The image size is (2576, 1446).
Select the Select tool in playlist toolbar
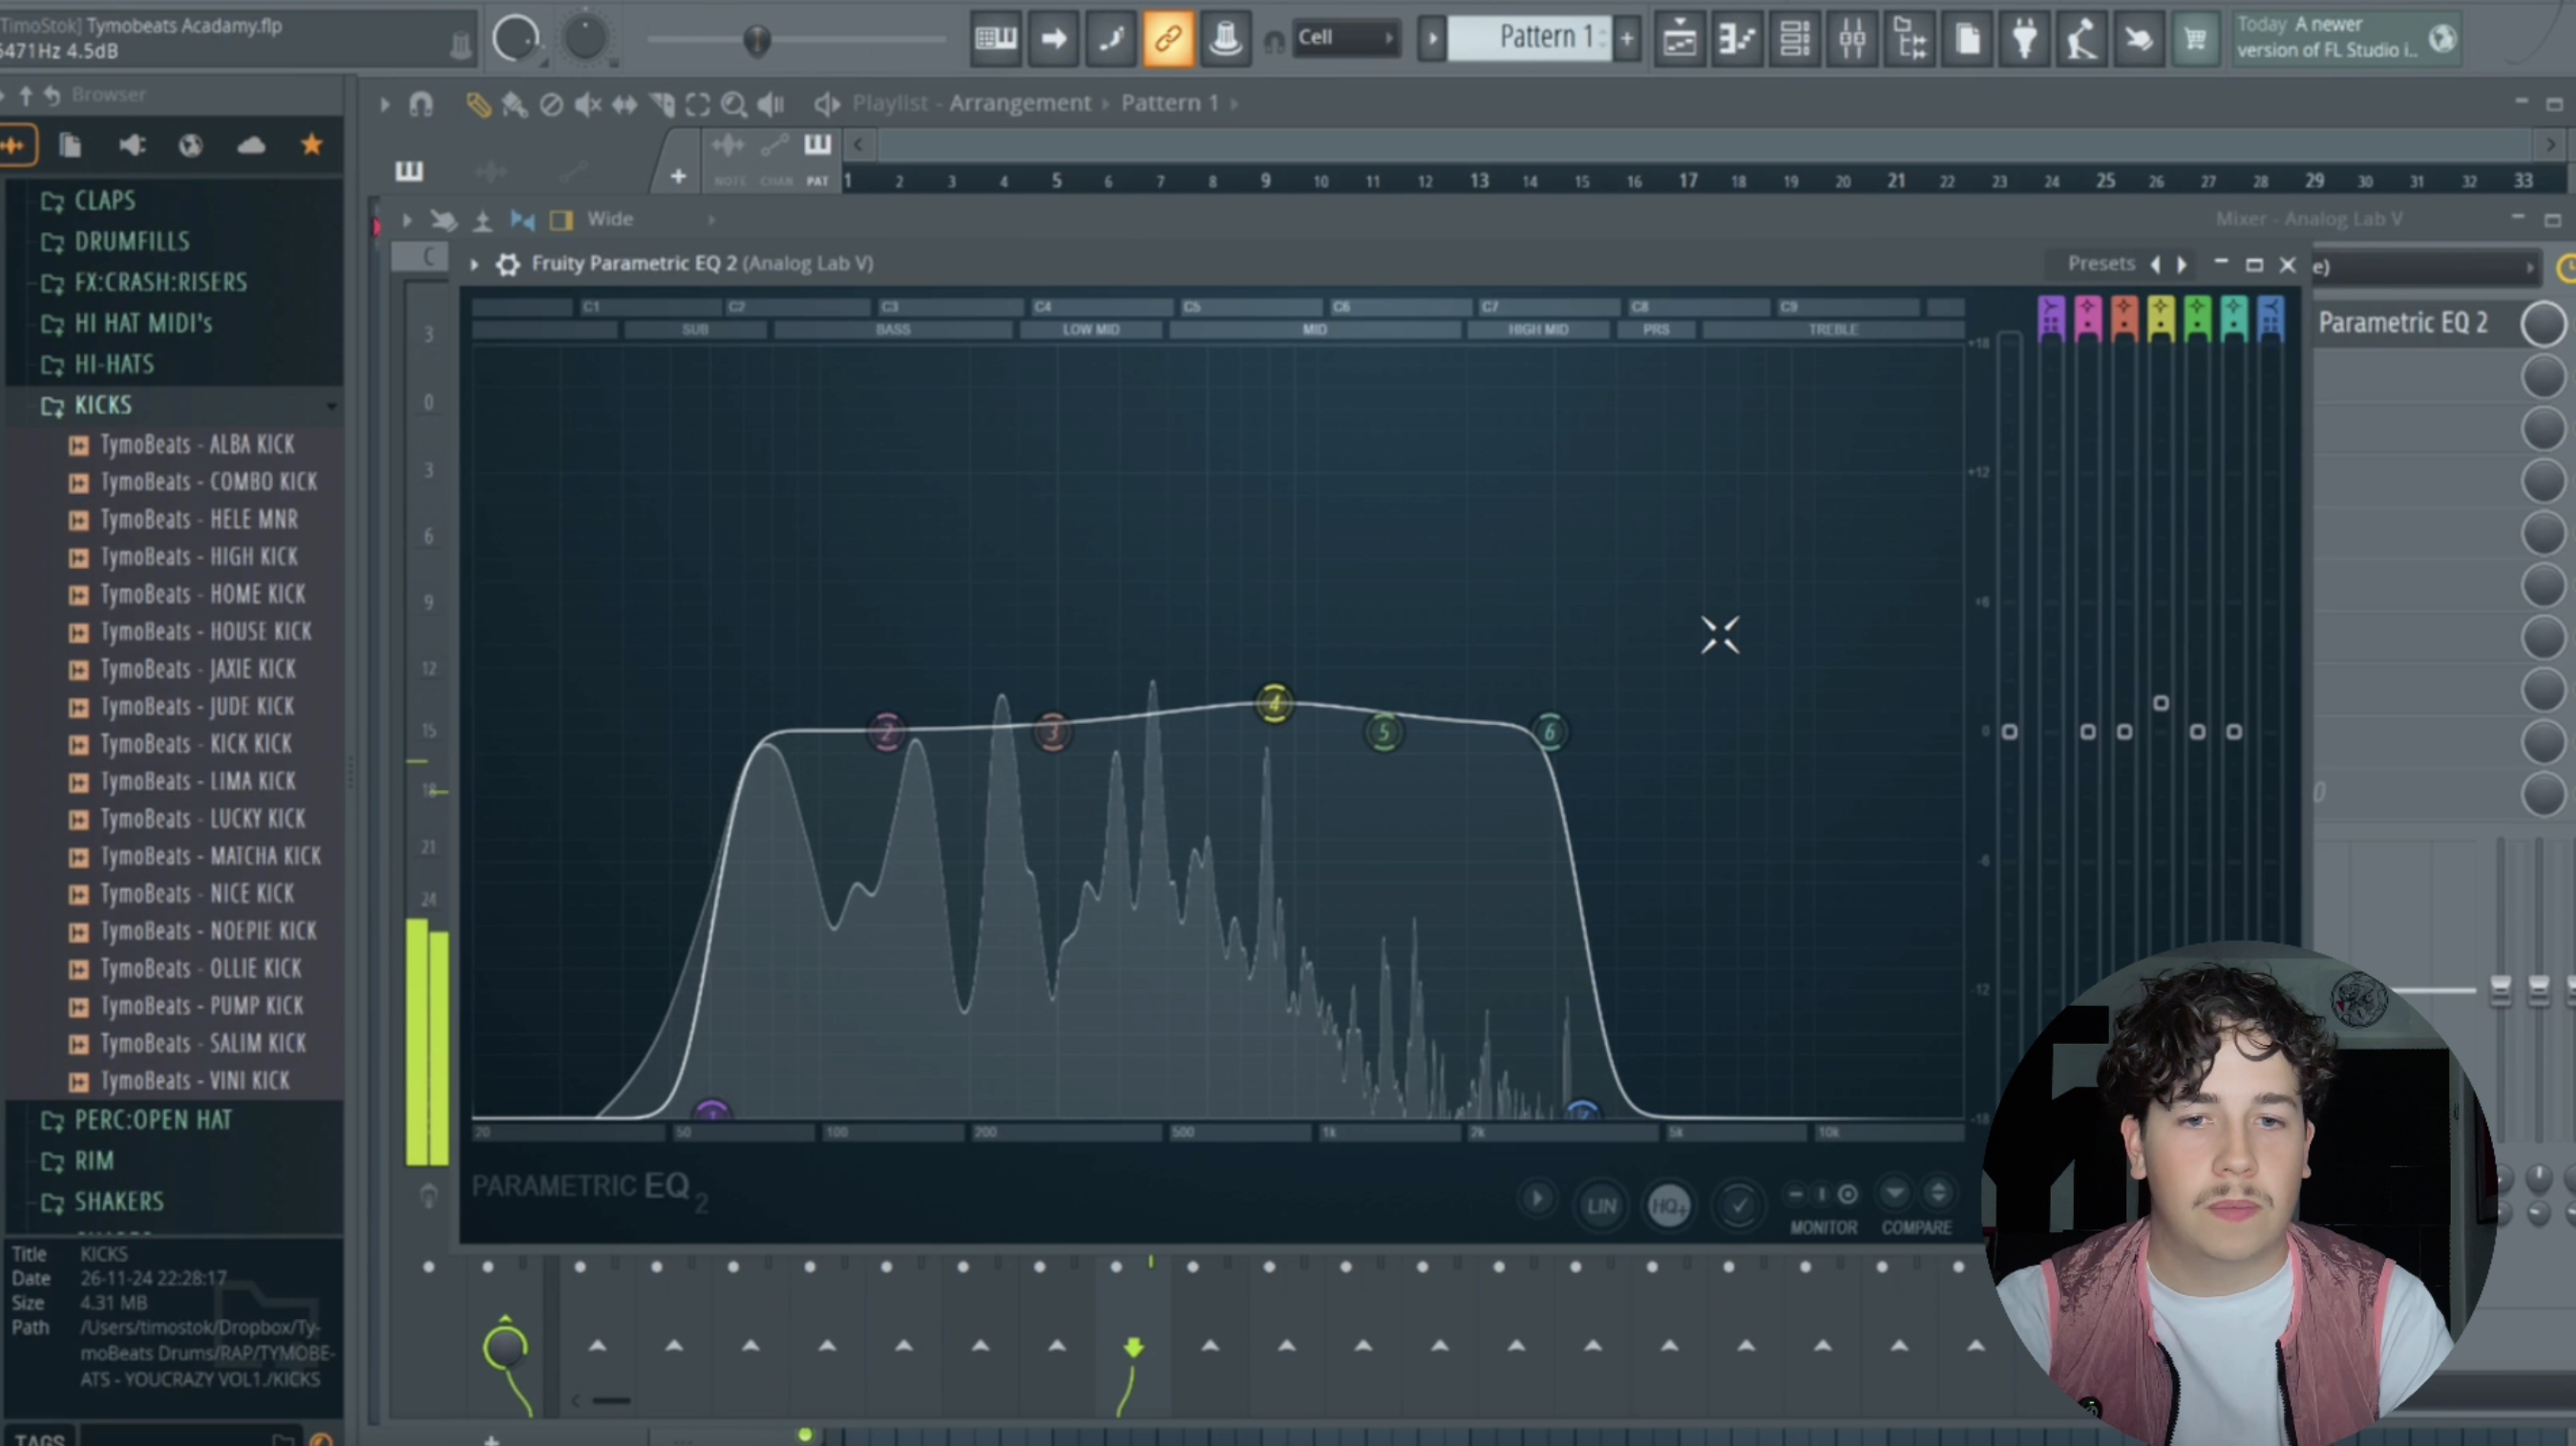click(x=698, y=104)
